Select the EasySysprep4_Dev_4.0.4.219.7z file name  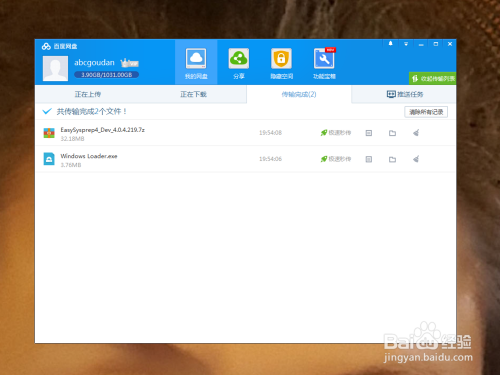click(x=103, y=130)
